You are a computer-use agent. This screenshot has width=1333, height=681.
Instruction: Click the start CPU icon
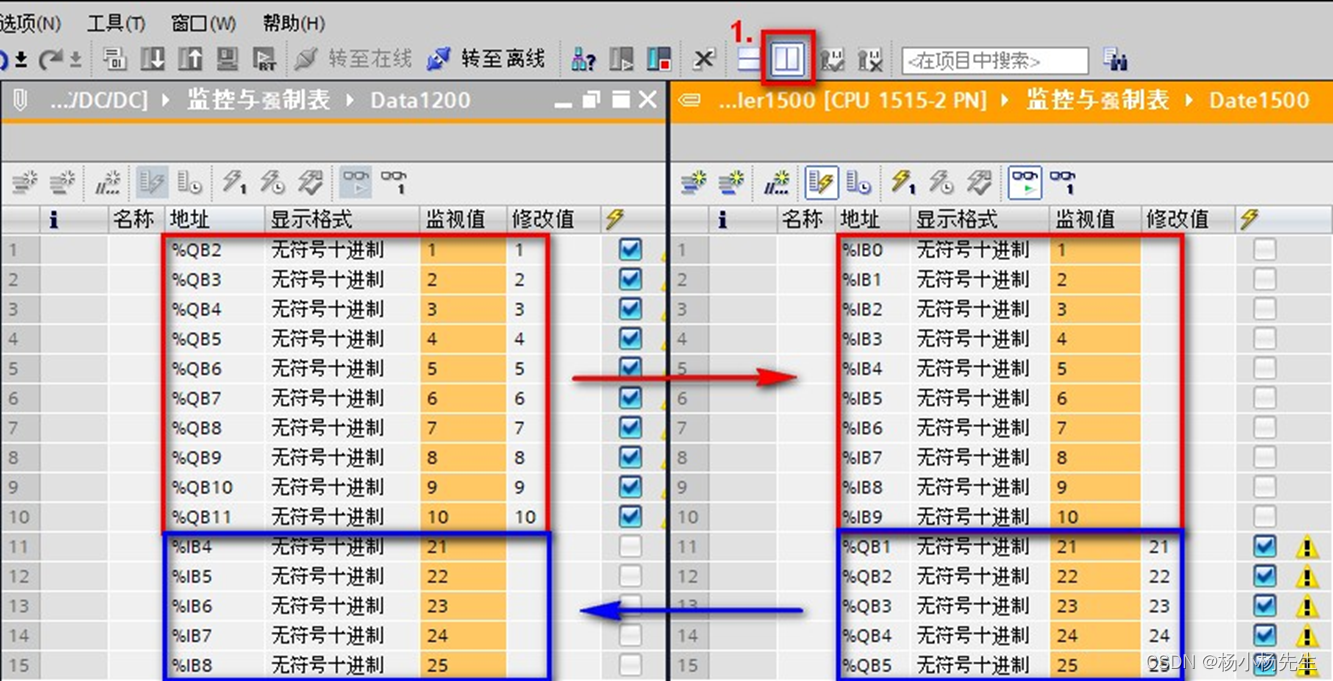(621, 60)
